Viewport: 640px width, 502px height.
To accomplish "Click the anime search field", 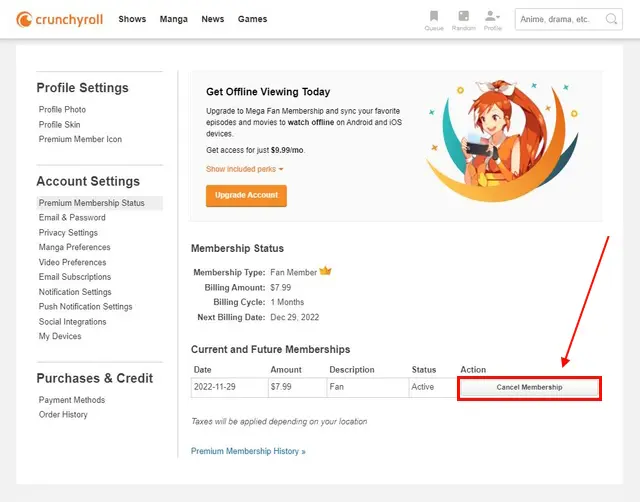I will click(x=568, y=19).
